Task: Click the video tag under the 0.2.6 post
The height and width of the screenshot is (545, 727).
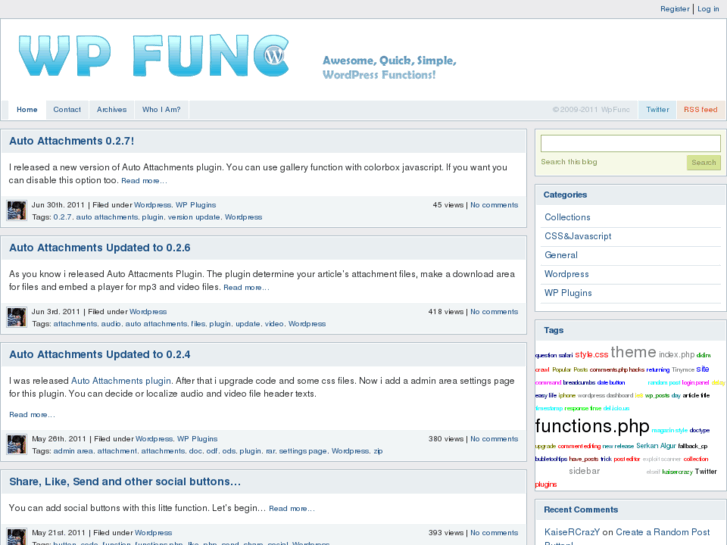Action: click(274, 324)
